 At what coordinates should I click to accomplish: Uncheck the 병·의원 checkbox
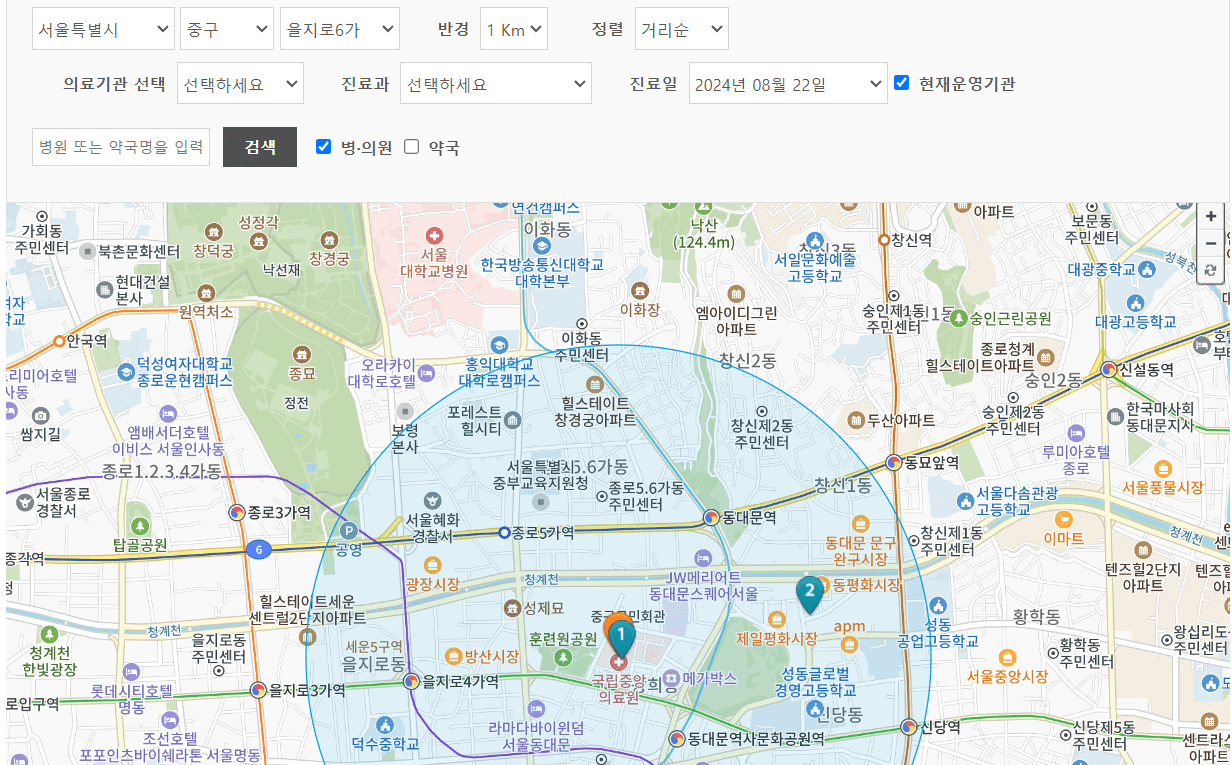point(323,147)
